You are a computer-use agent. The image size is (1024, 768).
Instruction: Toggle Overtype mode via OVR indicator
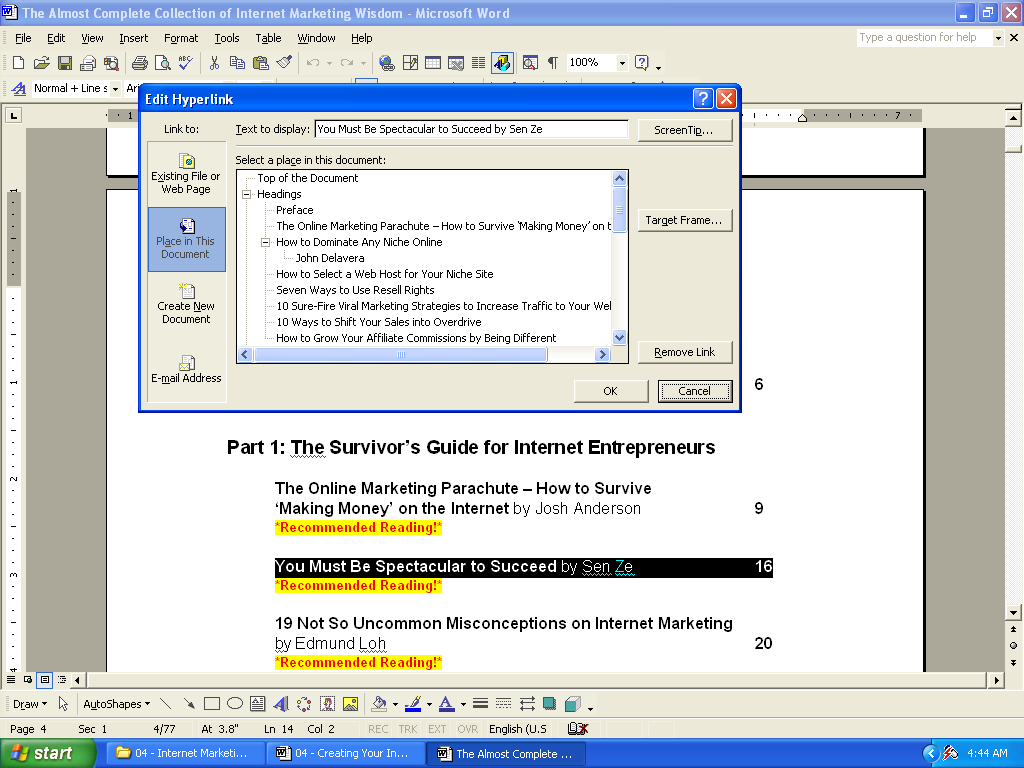[467, 729]
